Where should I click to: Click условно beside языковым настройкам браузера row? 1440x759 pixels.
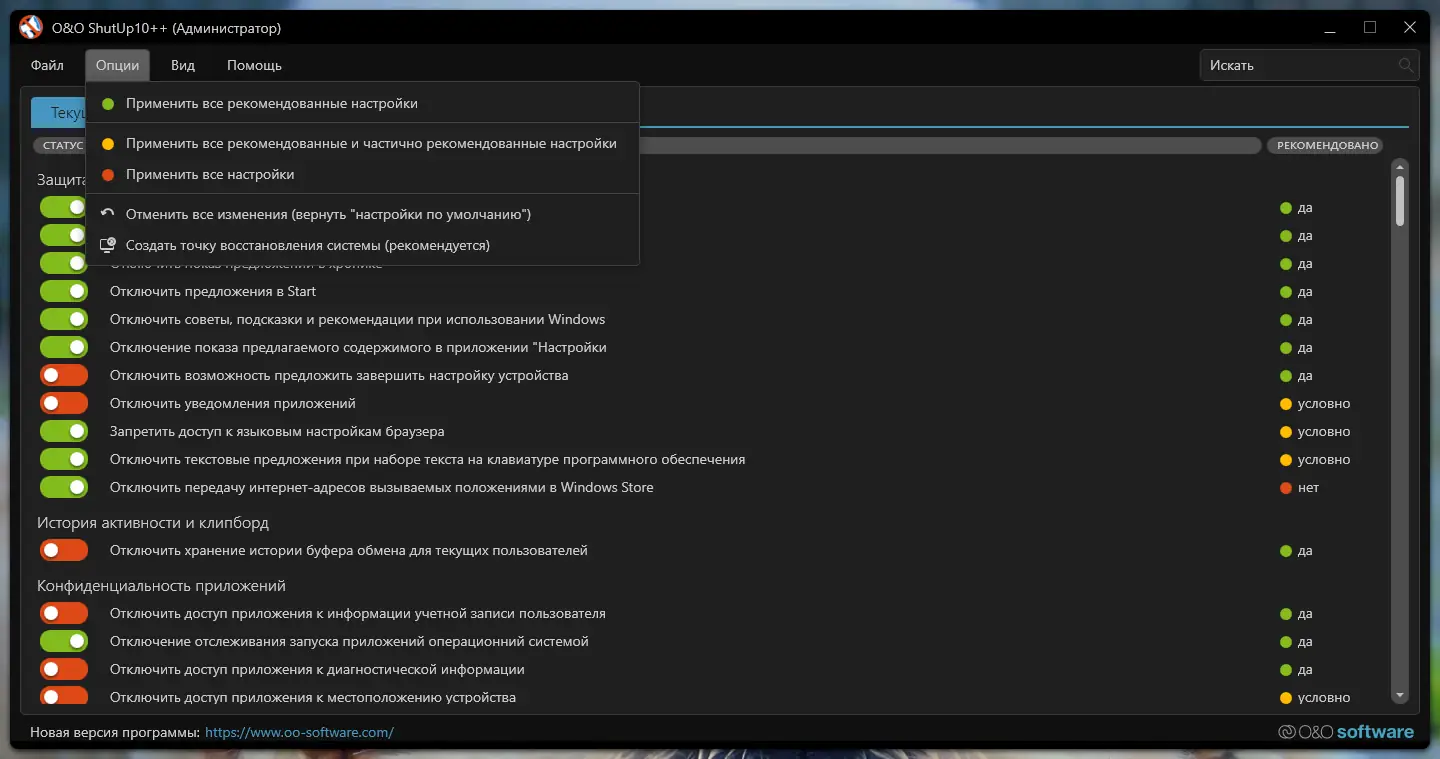pyautogui.click(x=1315, y=432)
